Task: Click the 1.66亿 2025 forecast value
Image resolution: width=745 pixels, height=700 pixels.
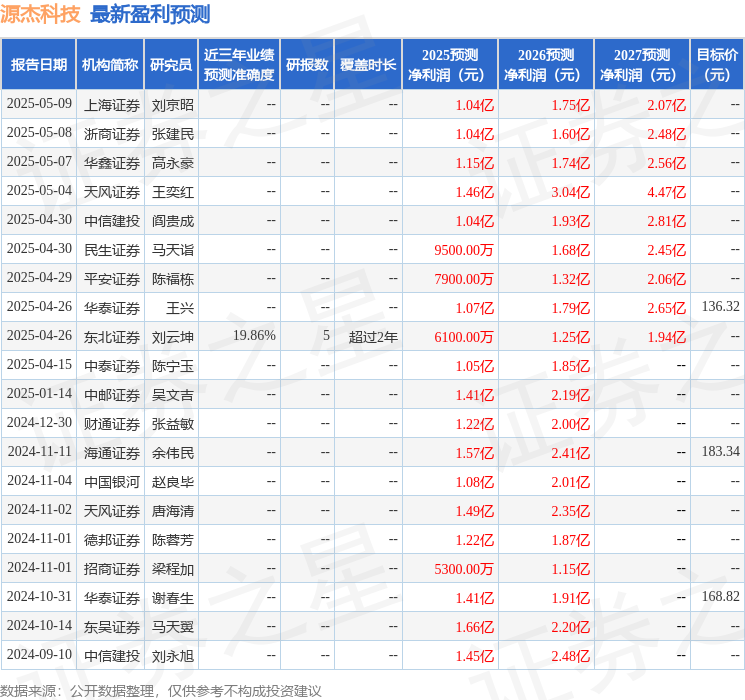Action: pyautogui.click(x=475, y=627)
